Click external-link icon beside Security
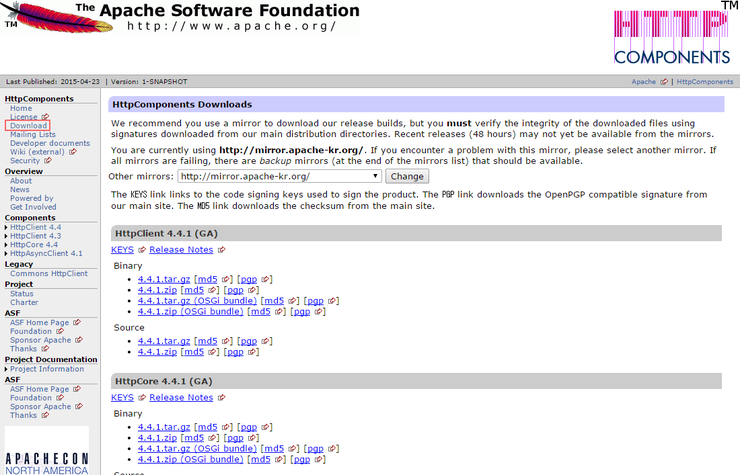This screenshot has height=475, width=740. coord(48,161)
